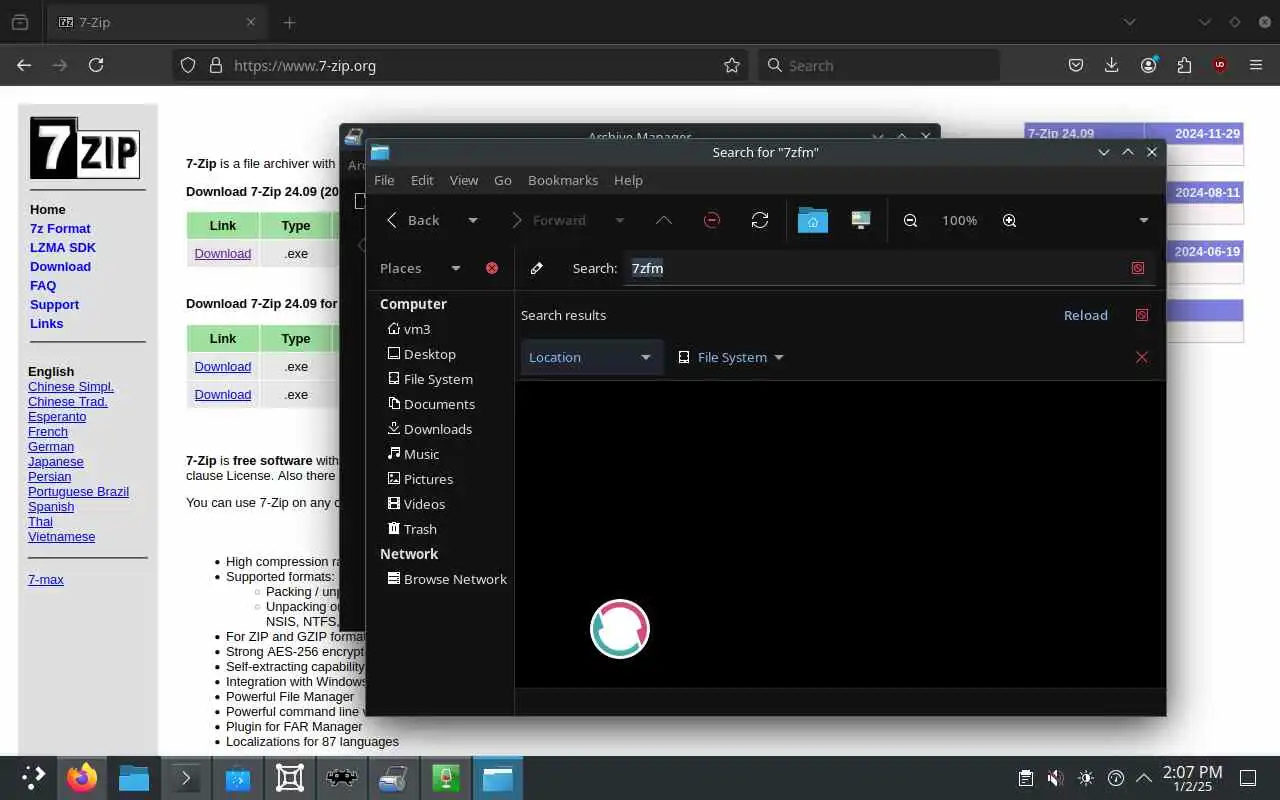Open 7z Format page link
The height and width of the screenshot is (800, 1280).
point(60,228)
